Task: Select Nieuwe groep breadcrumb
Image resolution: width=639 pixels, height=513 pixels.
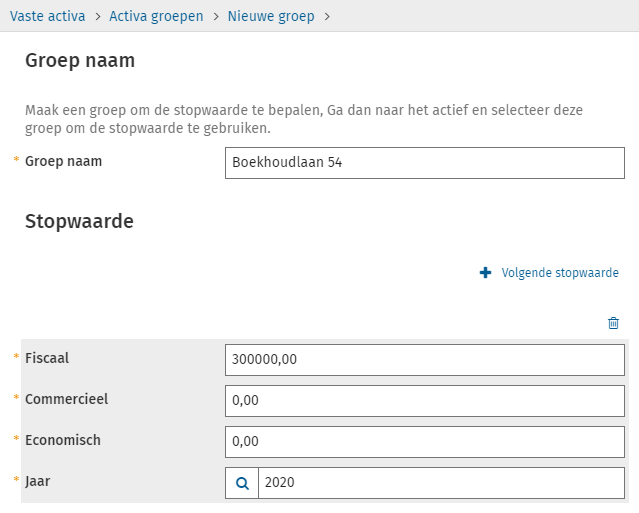Action: 271,17
